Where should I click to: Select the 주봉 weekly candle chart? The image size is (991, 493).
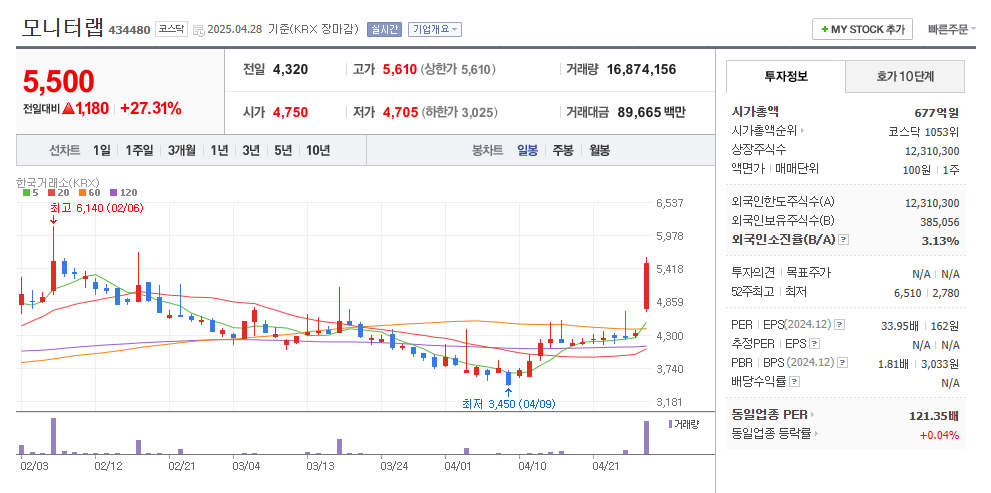click(563, 150)
